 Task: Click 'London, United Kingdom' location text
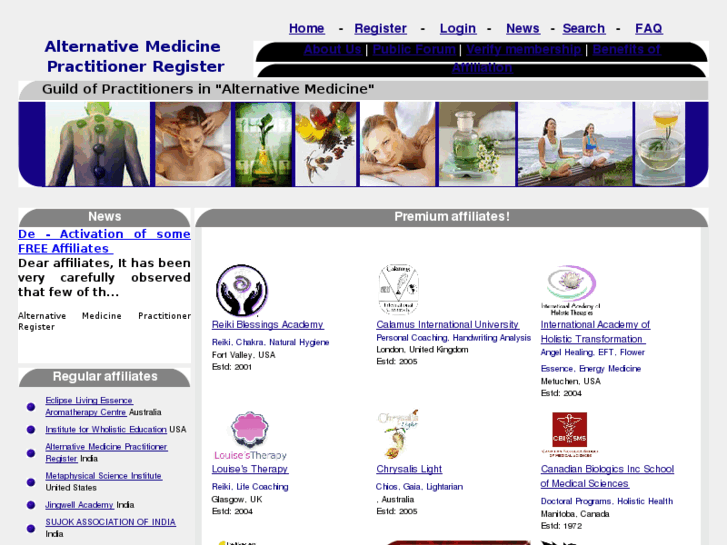pos(422,349)
